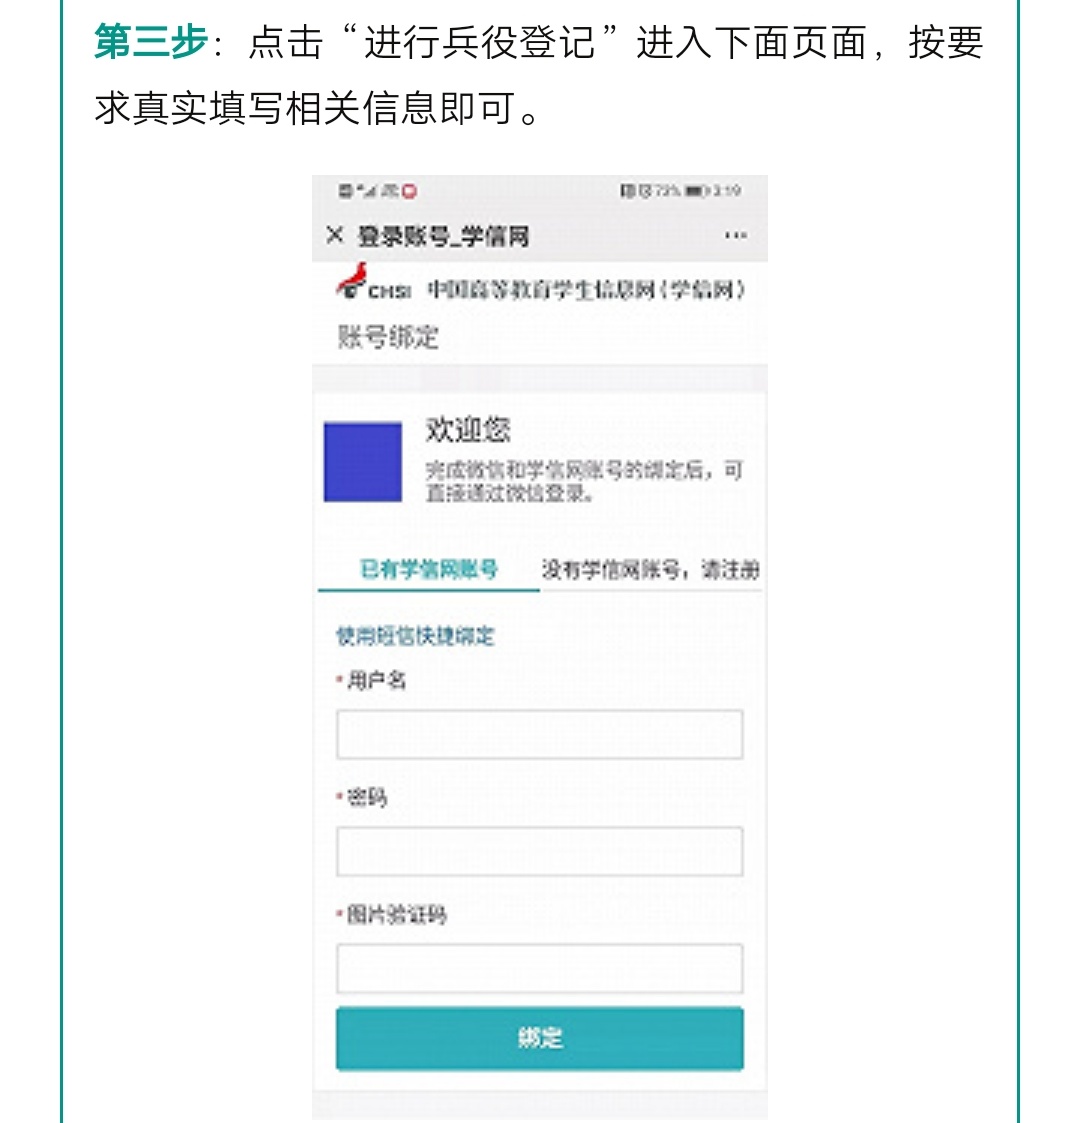Click the 使用短信快捷绑定 link
The image size is (1080, 1123).
click(415, 636)
